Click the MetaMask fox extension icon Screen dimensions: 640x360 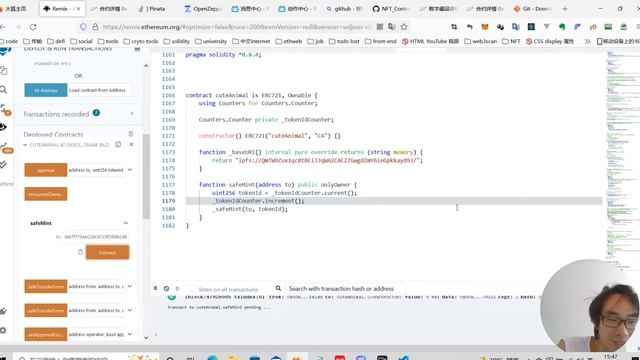(x=485, y=27)
